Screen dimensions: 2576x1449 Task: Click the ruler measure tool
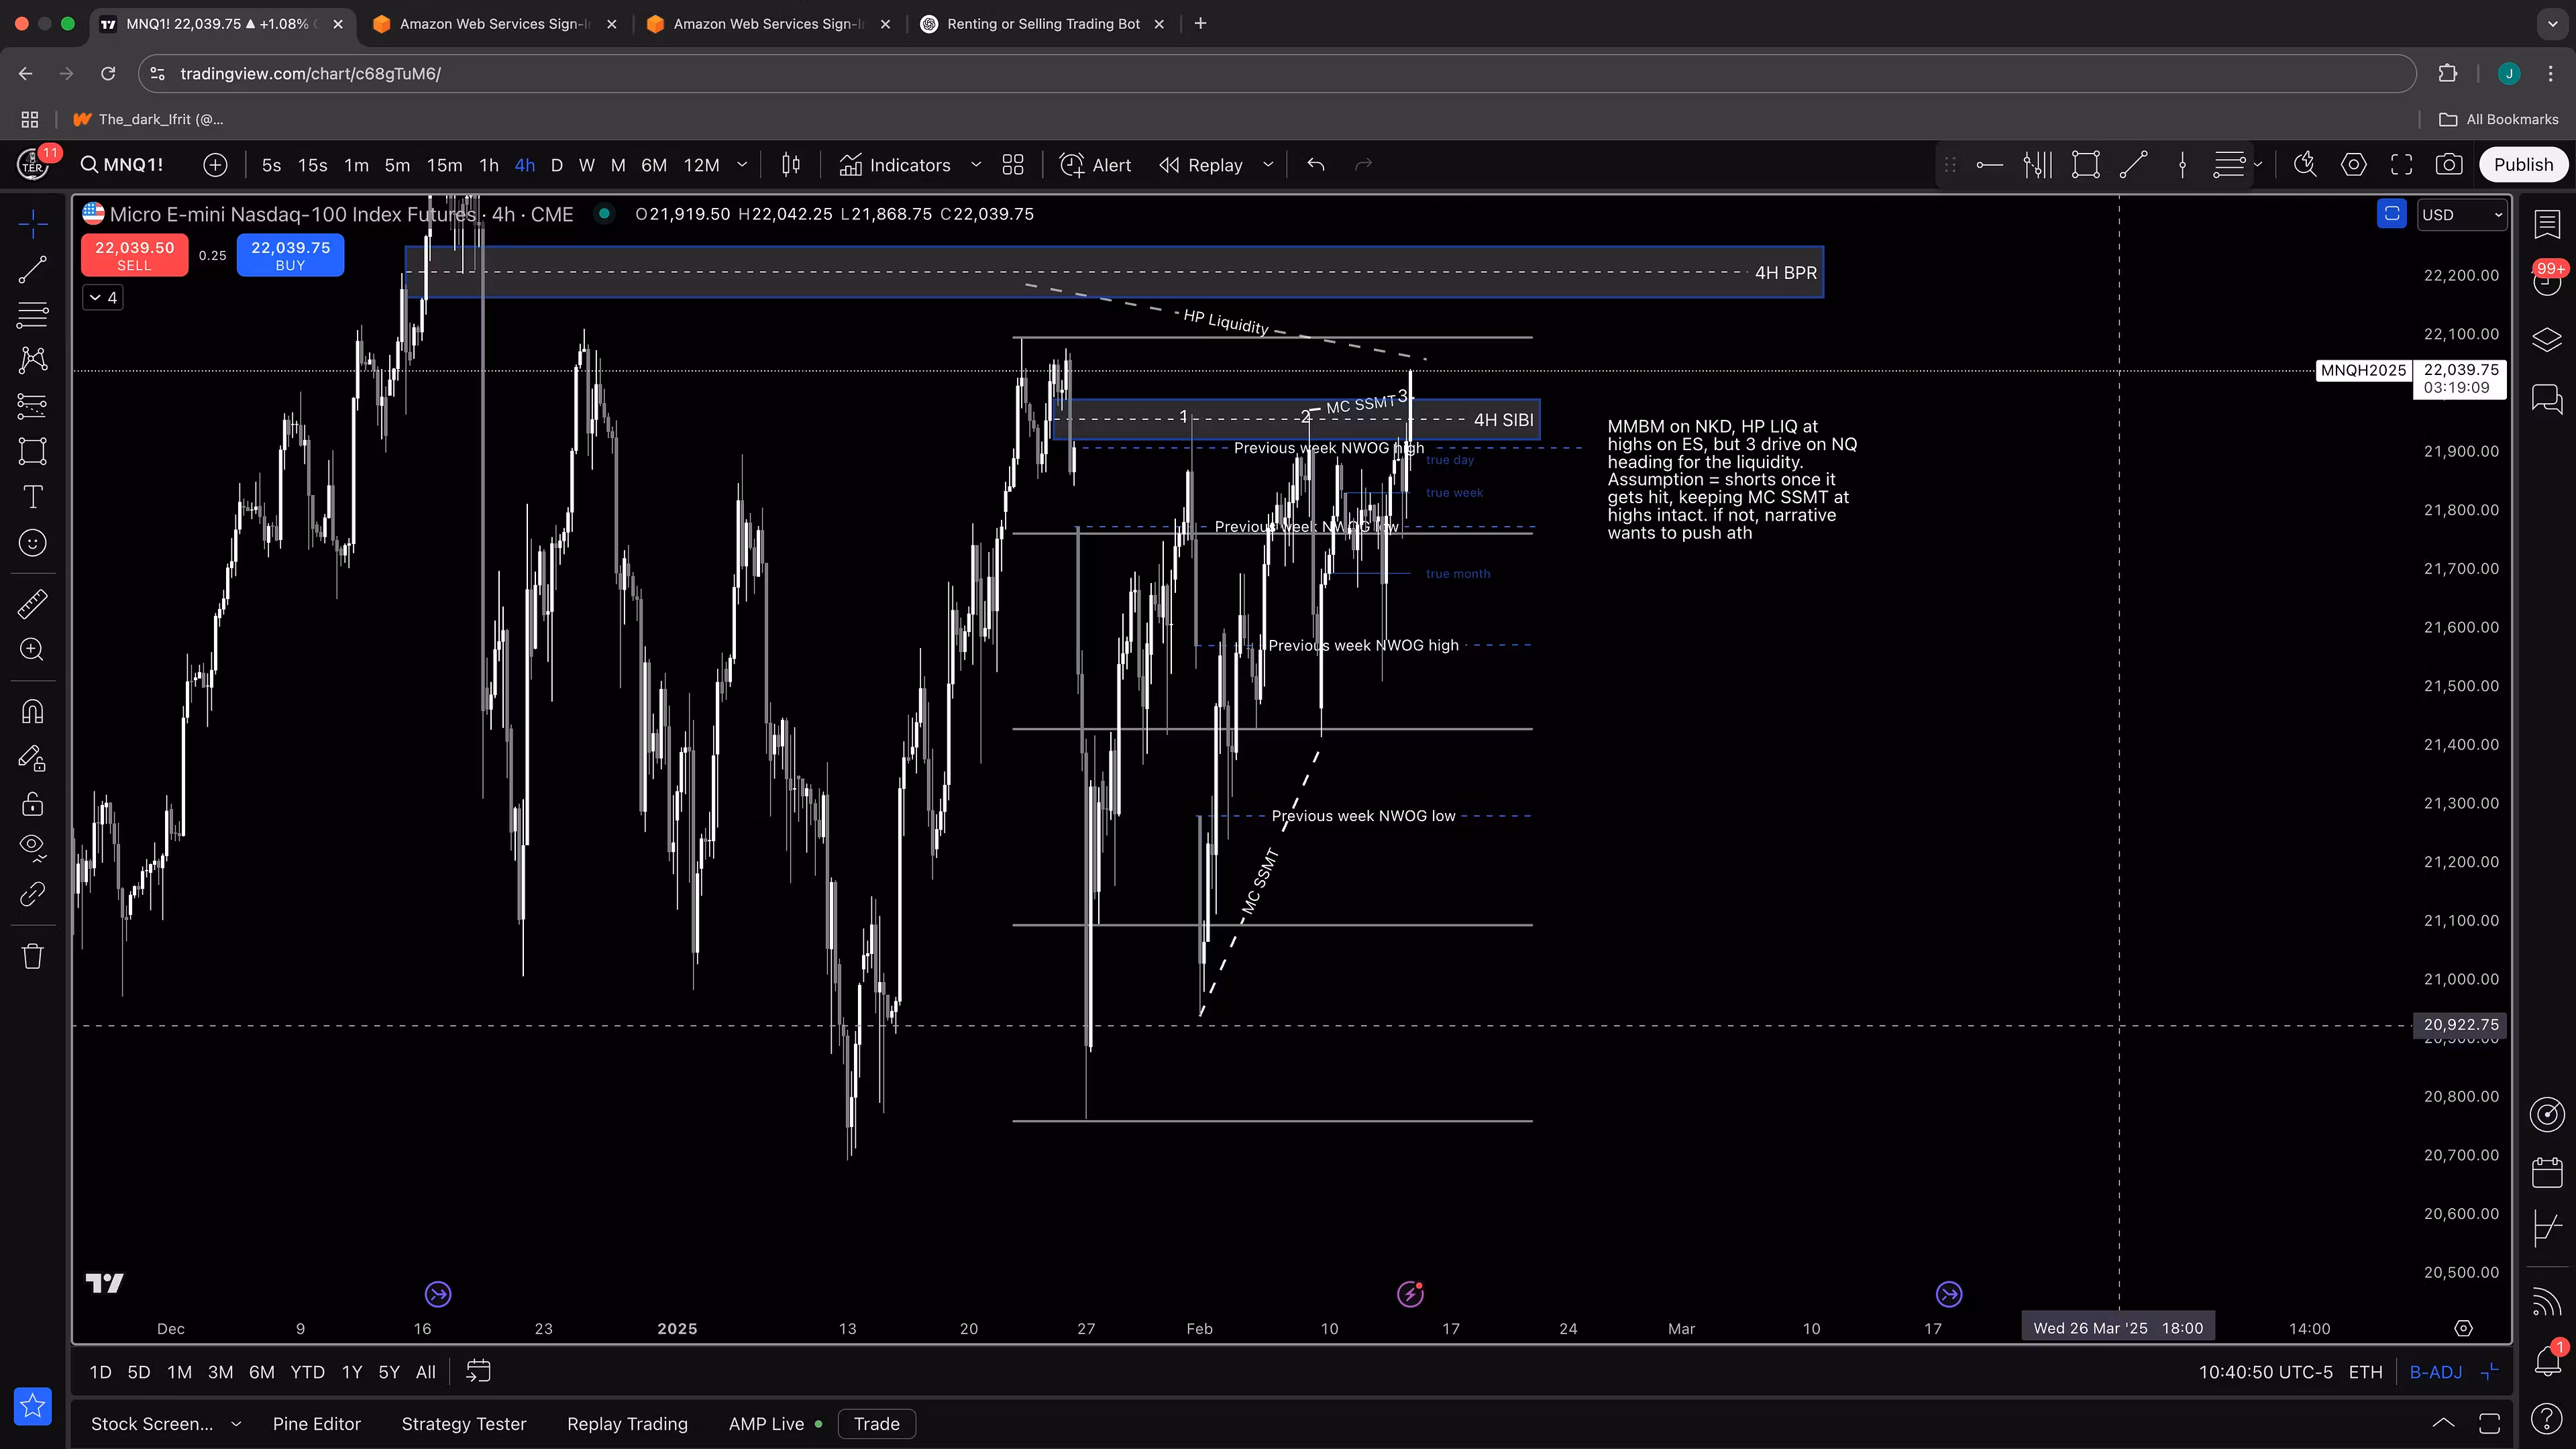click(32, 604)
